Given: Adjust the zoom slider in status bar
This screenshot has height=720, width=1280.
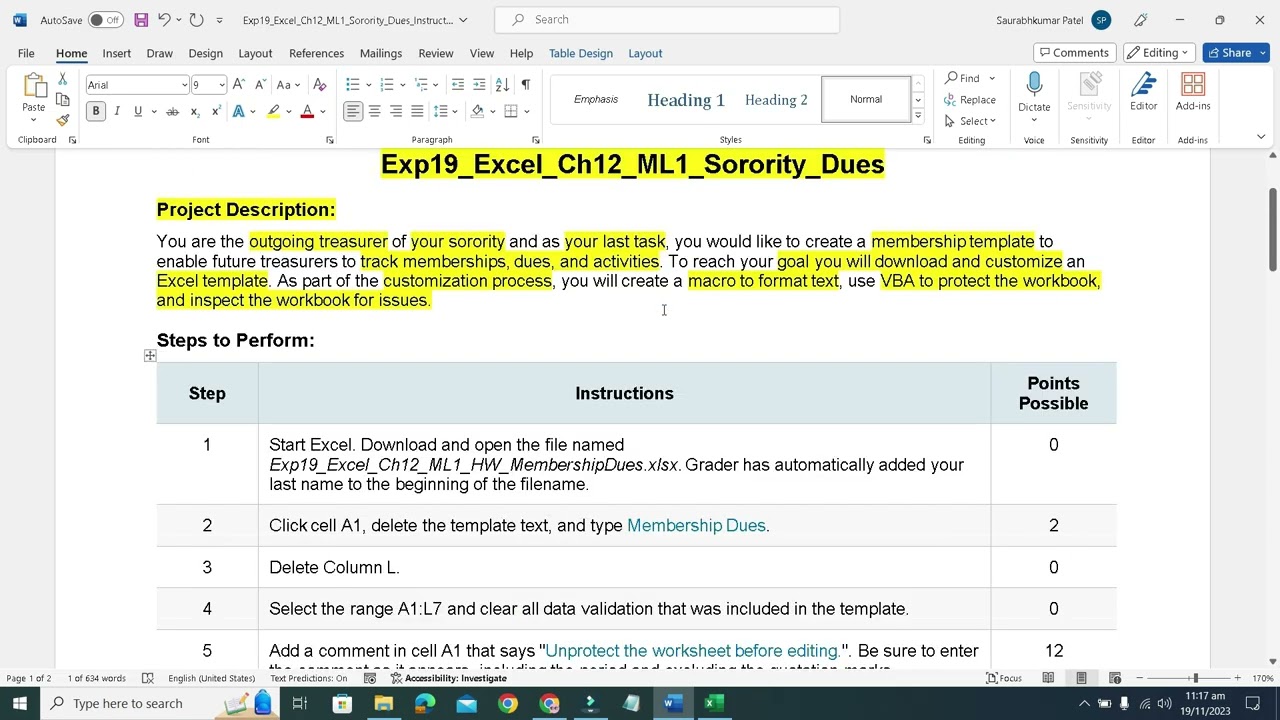Looking at the screenshot, I should (1195, 678).
